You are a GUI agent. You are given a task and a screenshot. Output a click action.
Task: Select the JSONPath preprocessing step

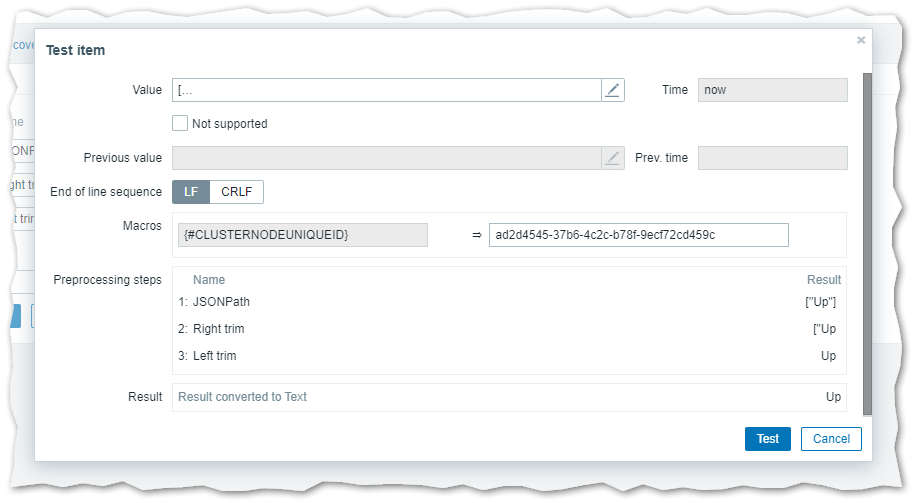(x=221, y=302)
